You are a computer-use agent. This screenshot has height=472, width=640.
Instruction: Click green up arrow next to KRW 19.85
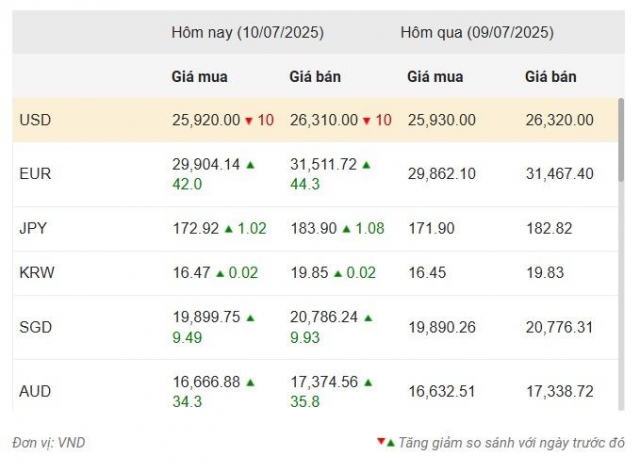pos(338,274)
